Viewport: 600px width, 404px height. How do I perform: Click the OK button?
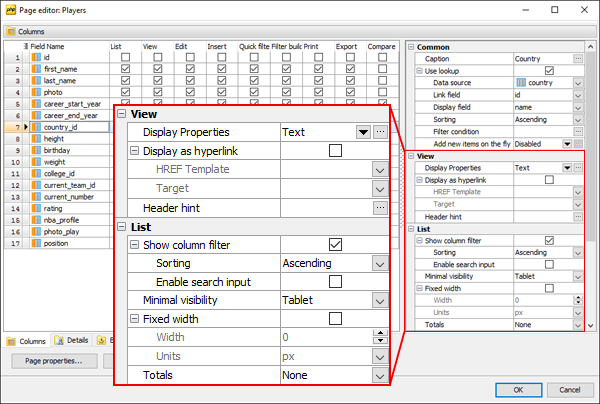tap(518, 387)
